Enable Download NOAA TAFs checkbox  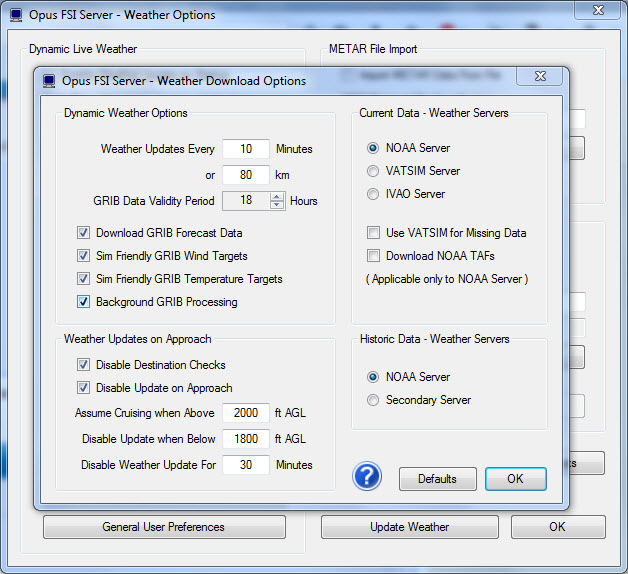coord(373,256)
